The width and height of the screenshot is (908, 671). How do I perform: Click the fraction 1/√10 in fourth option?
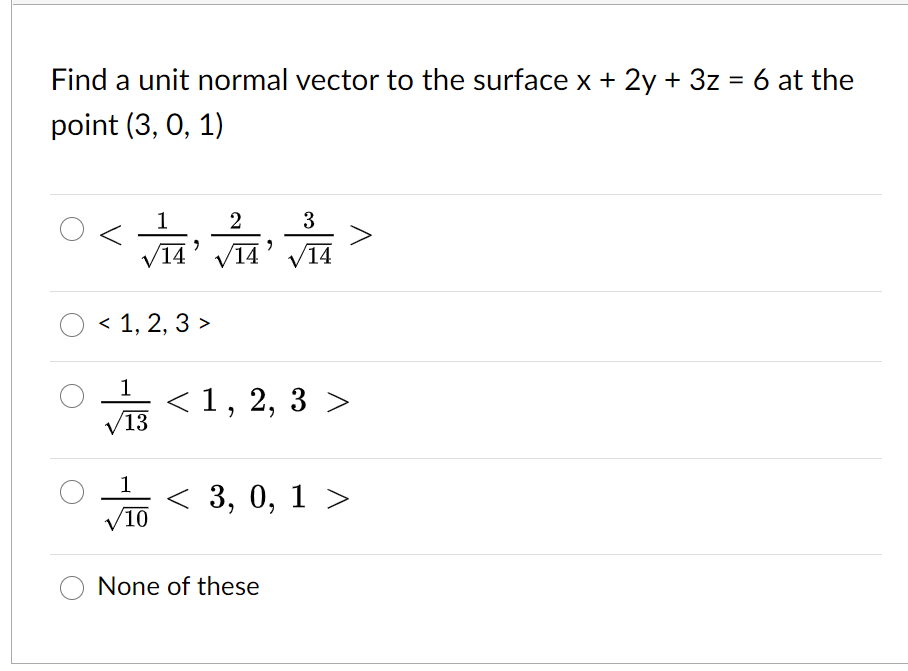[x=125, y=501]
